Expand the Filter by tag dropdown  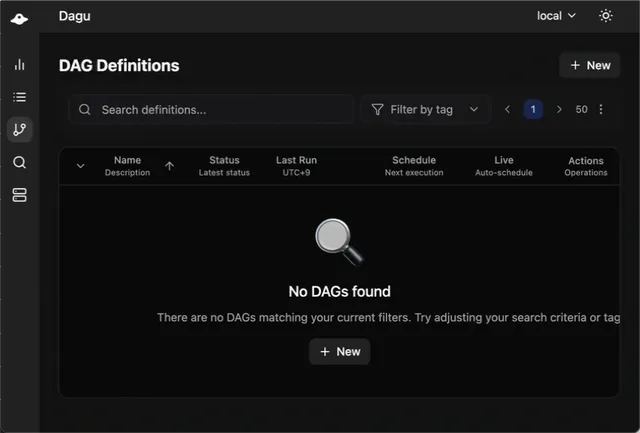425,109
